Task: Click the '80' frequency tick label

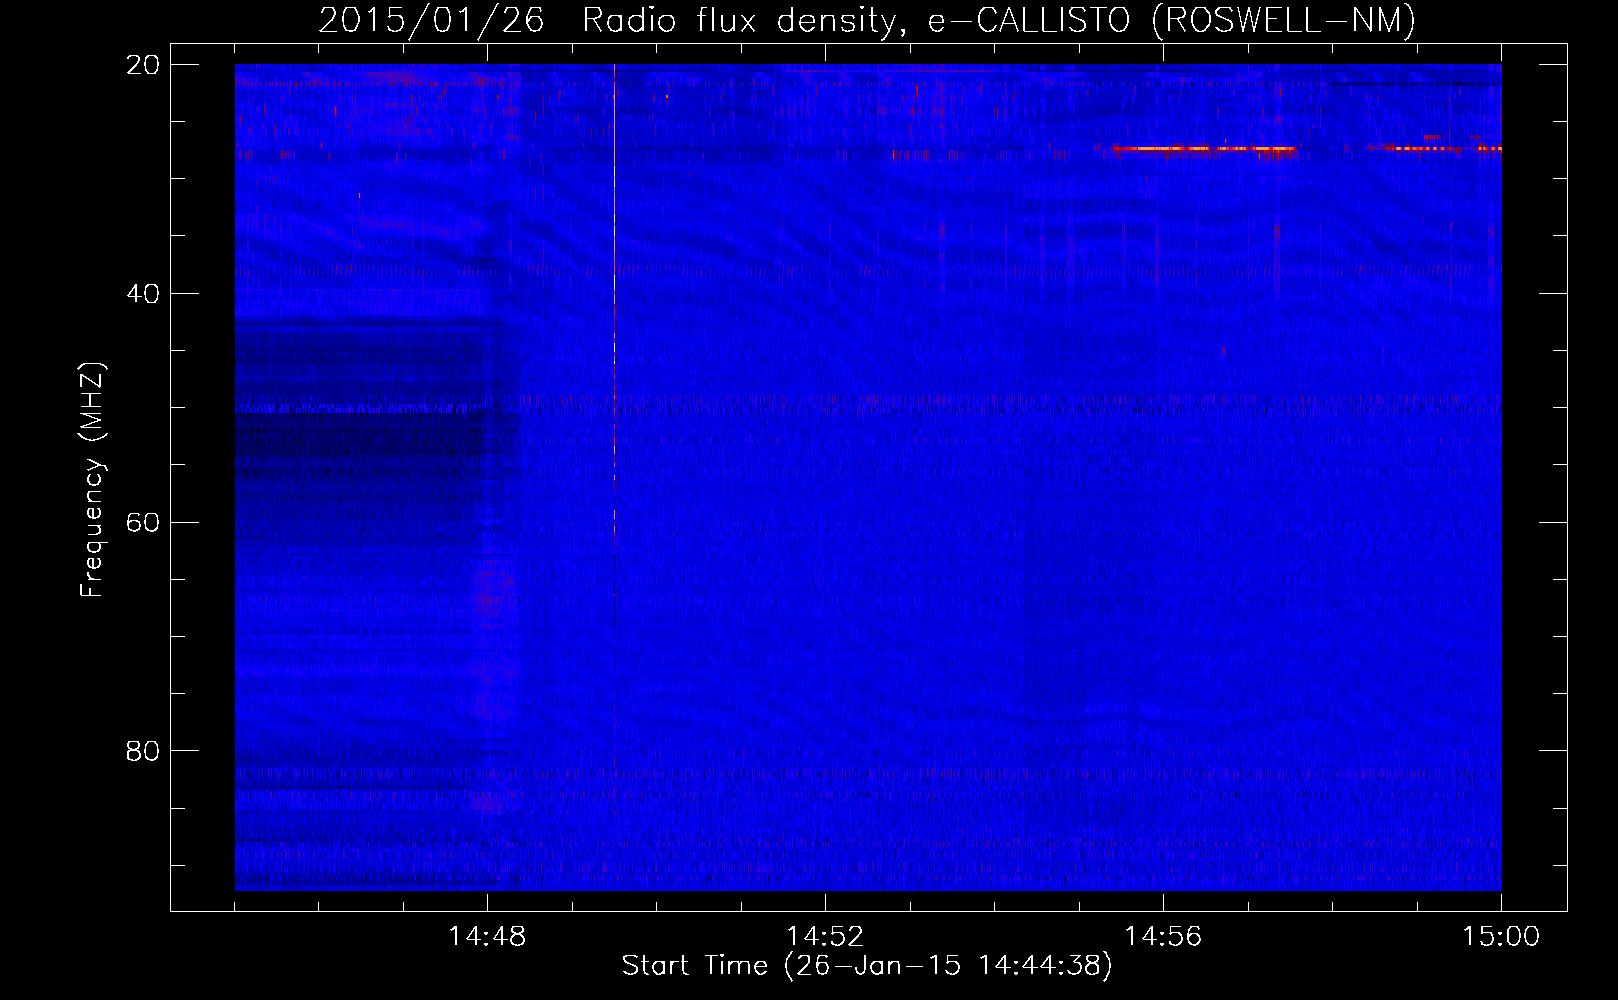Action: [142, 751]
